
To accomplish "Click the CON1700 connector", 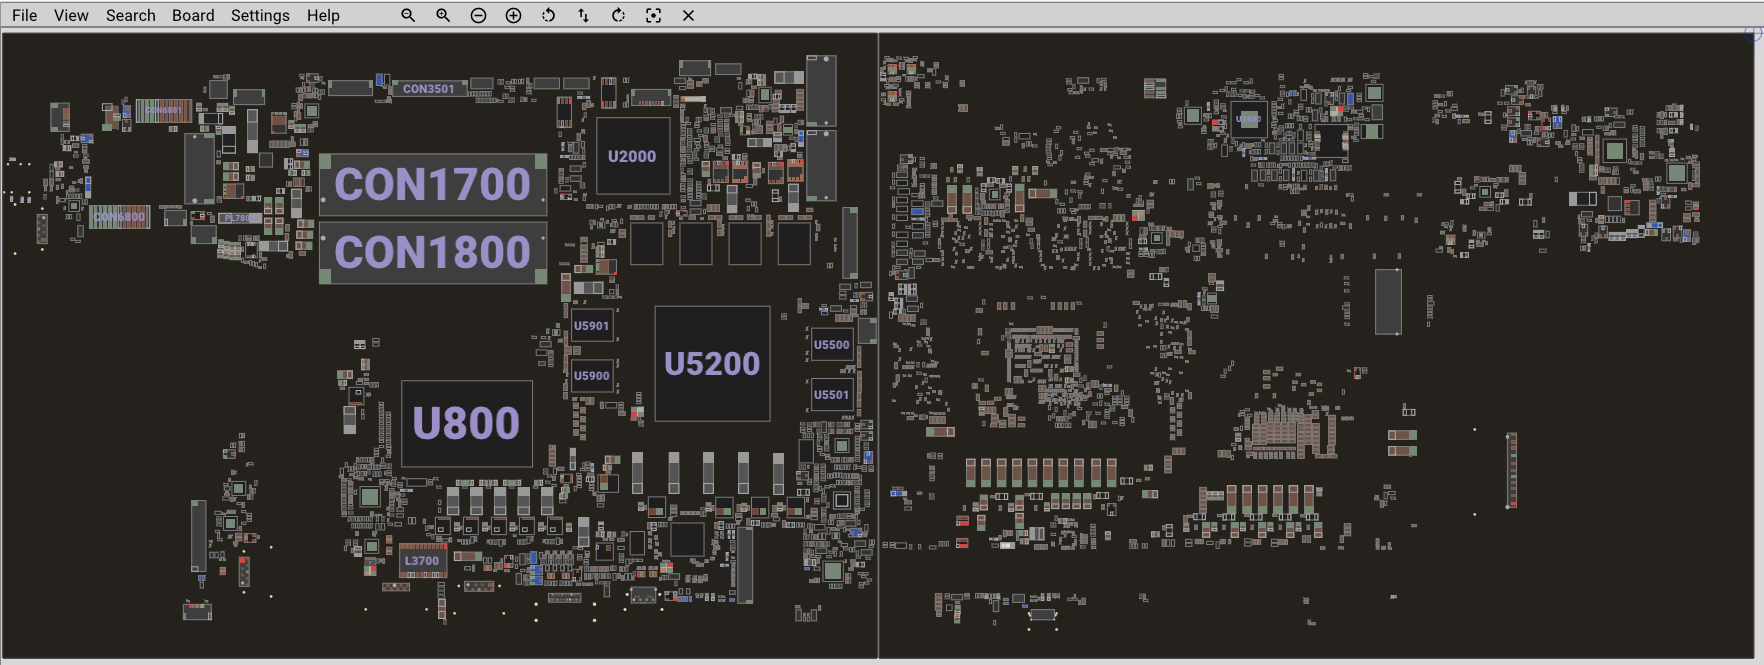I will [433, 185].
